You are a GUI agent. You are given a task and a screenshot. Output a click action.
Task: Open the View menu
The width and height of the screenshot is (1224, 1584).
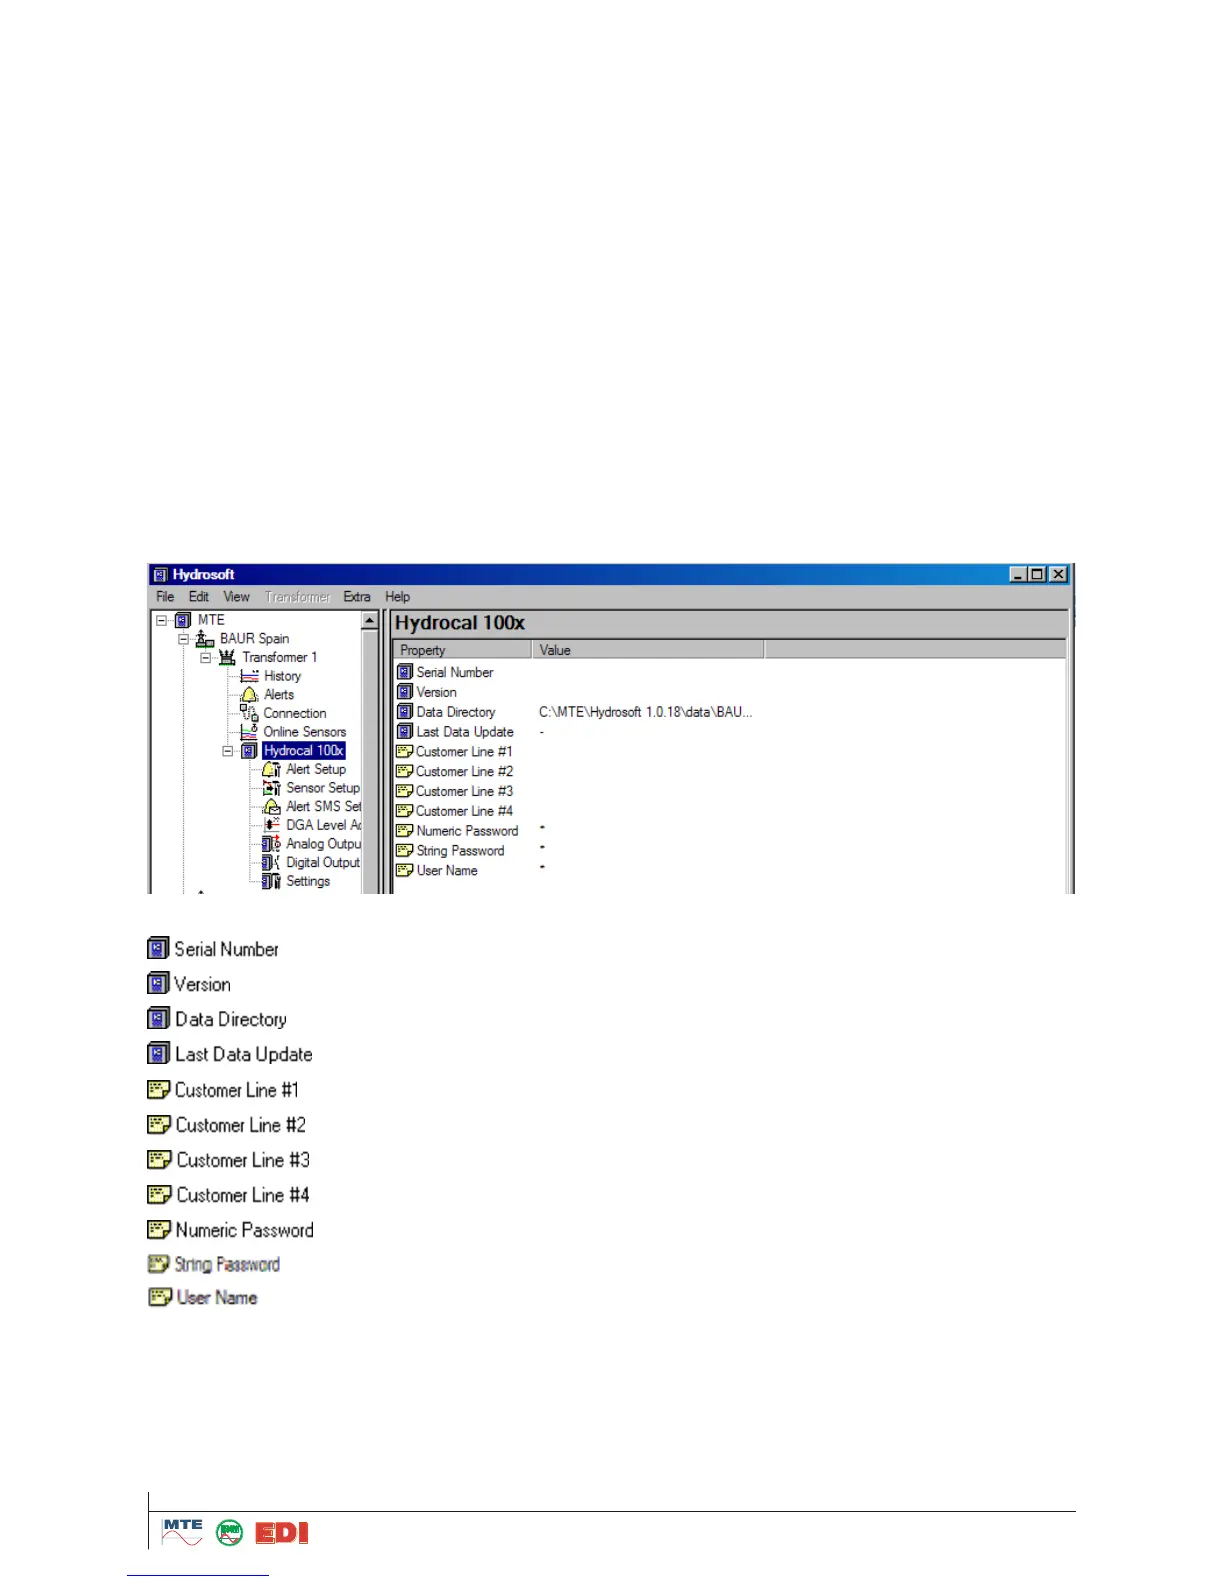236,597
